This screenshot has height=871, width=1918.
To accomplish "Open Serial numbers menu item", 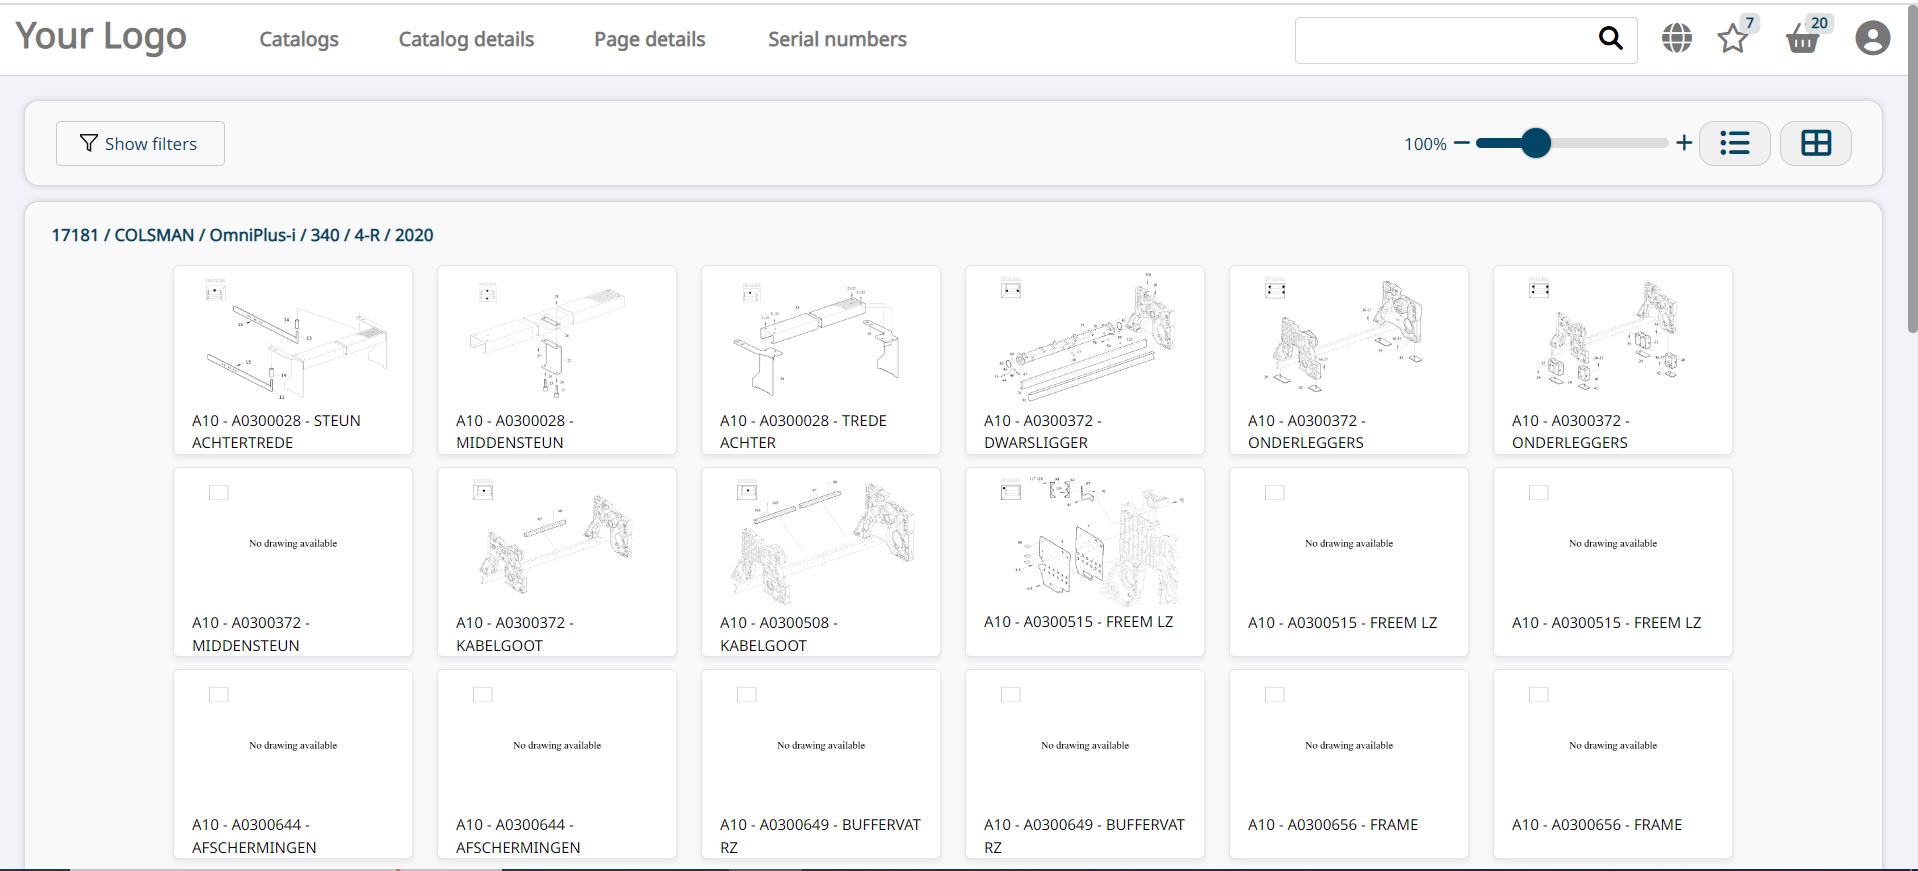I will (837, 39).
